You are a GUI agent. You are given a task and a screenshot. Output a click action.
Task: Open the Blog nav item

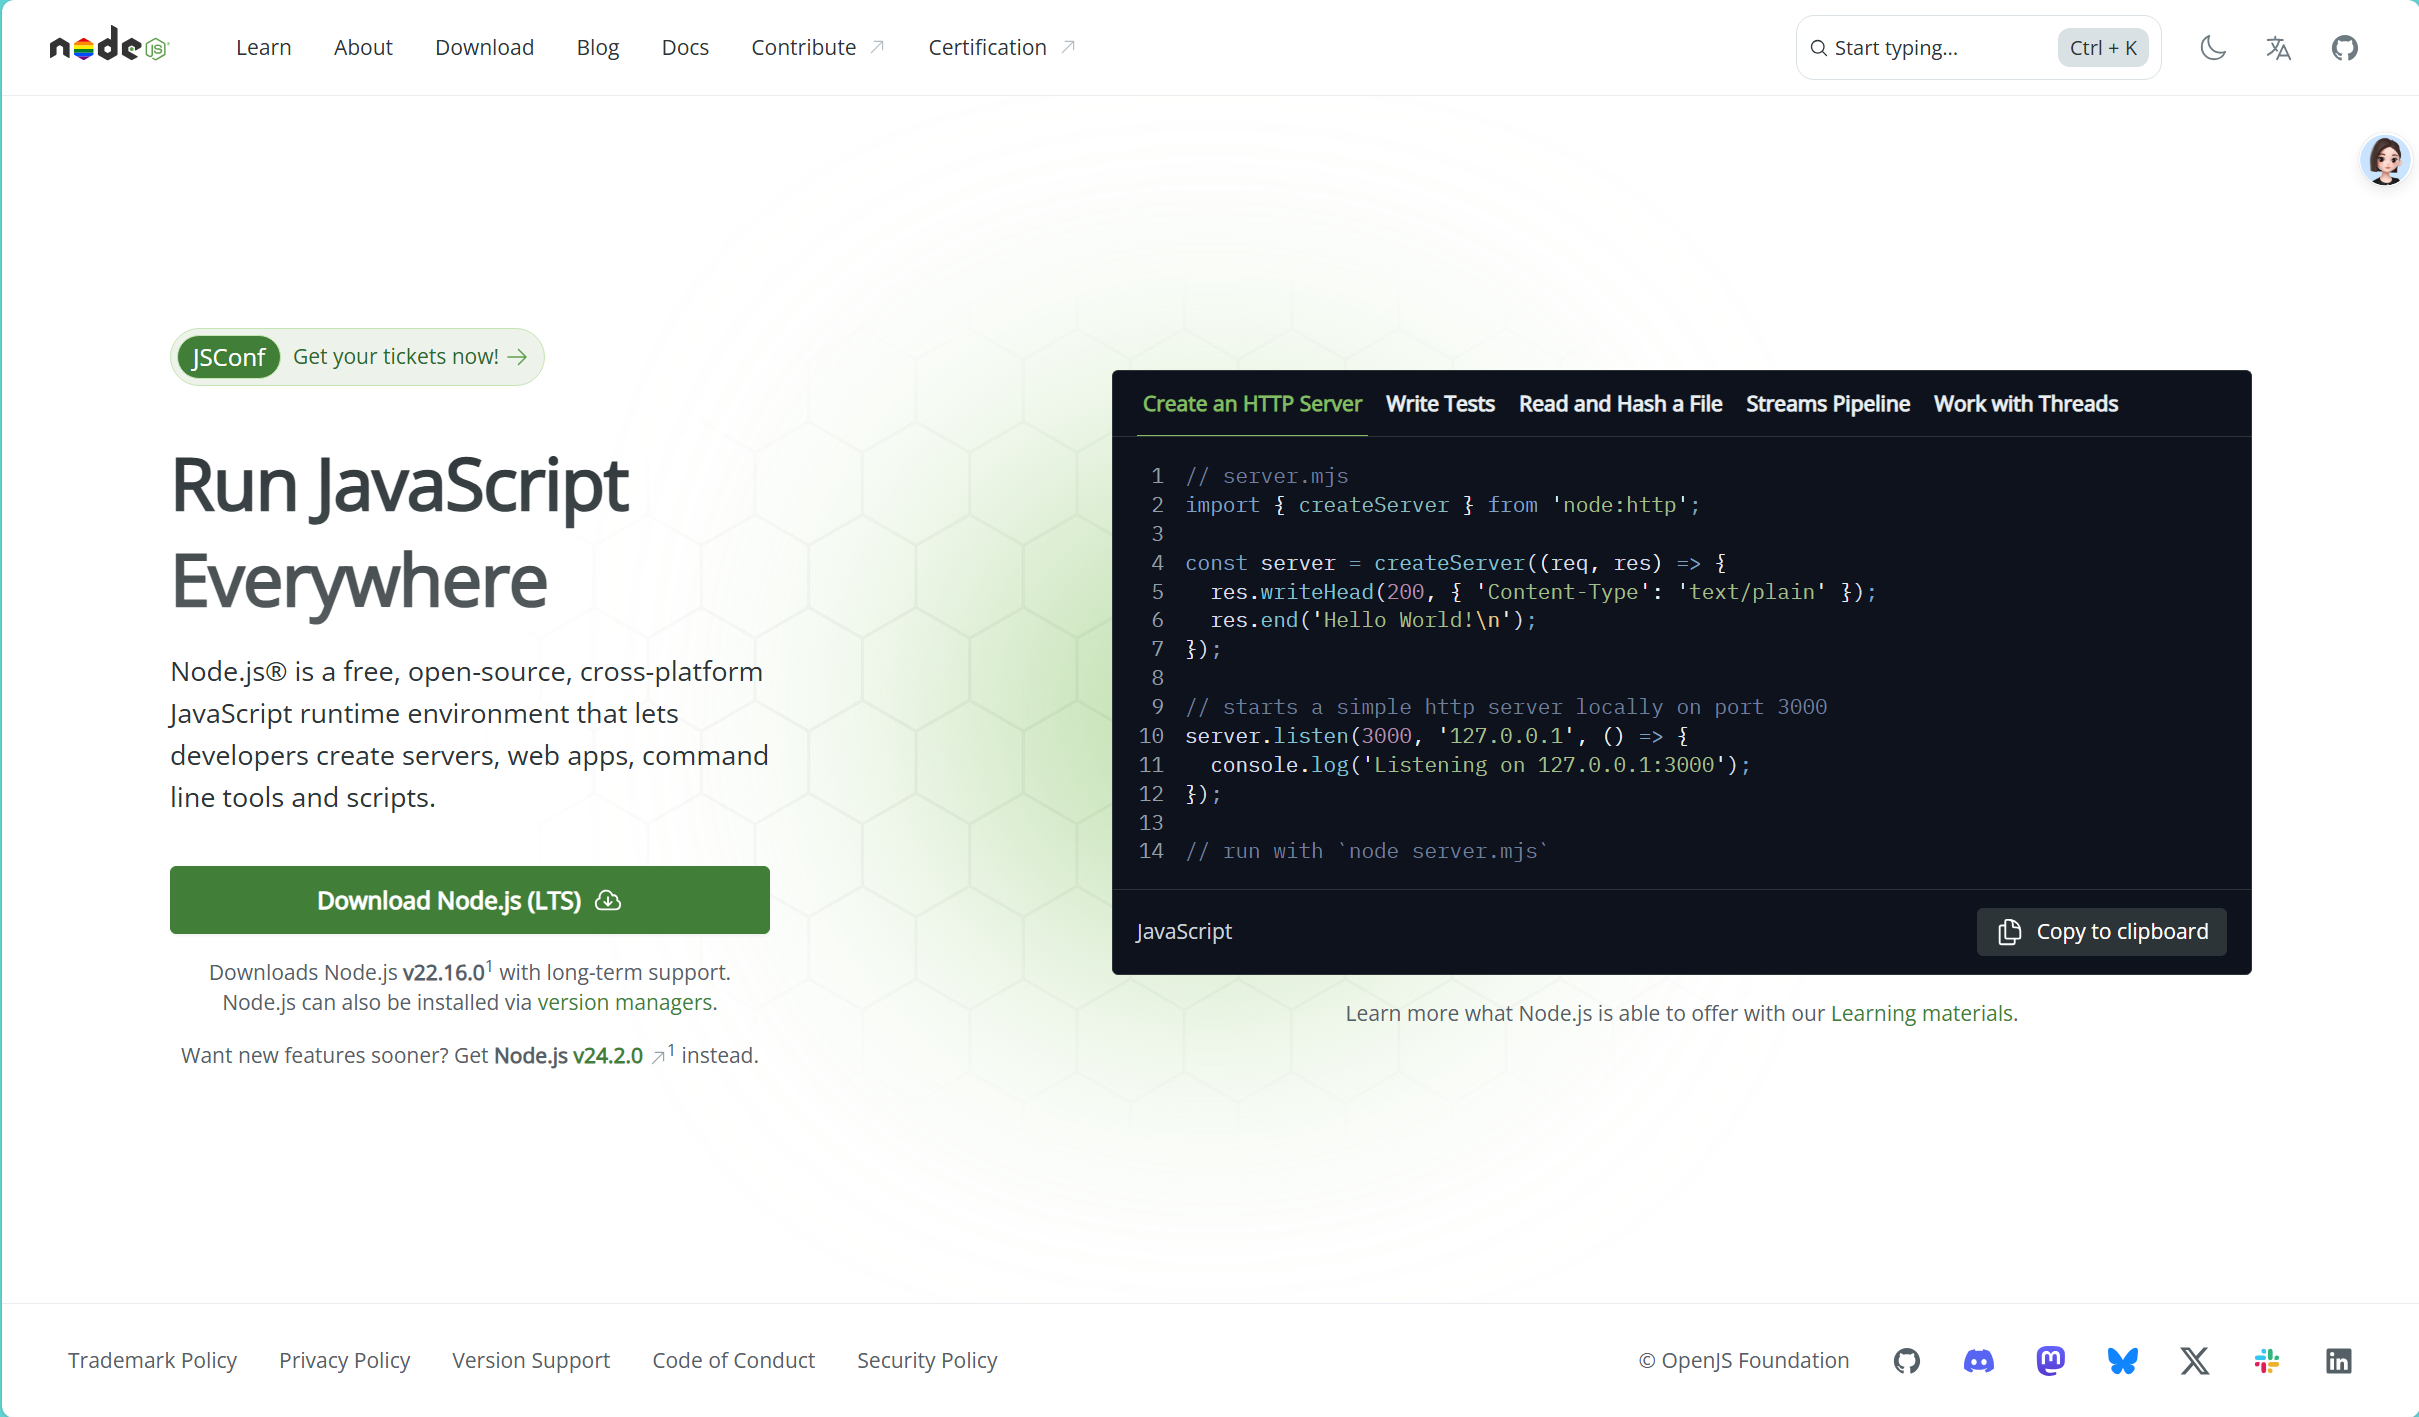[x=598, y=47]
